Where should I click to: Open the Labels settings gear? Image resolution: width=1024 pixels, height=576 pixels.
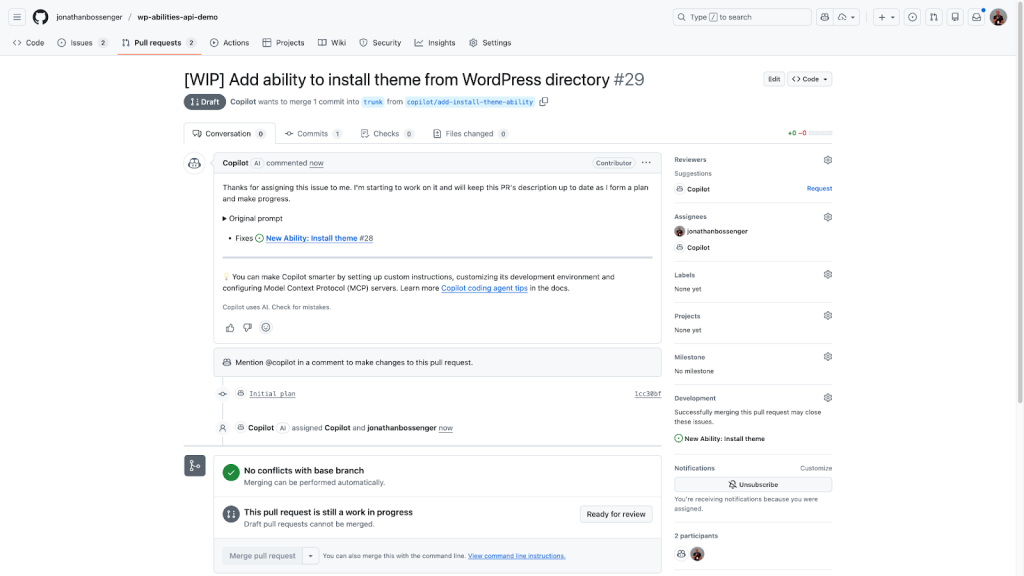pyautogui.click(x=828, y=275)
